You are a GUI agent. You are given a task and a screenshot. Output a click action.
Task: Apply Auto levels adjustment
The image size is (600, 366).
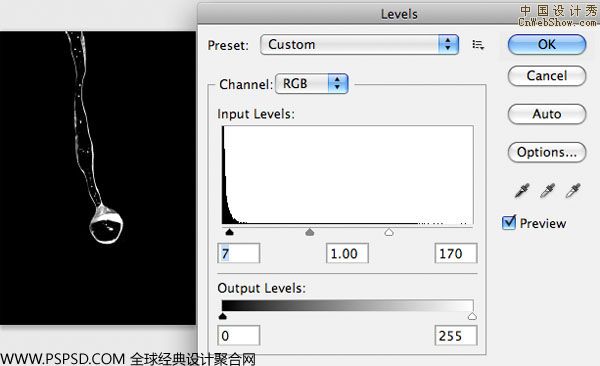547,114
